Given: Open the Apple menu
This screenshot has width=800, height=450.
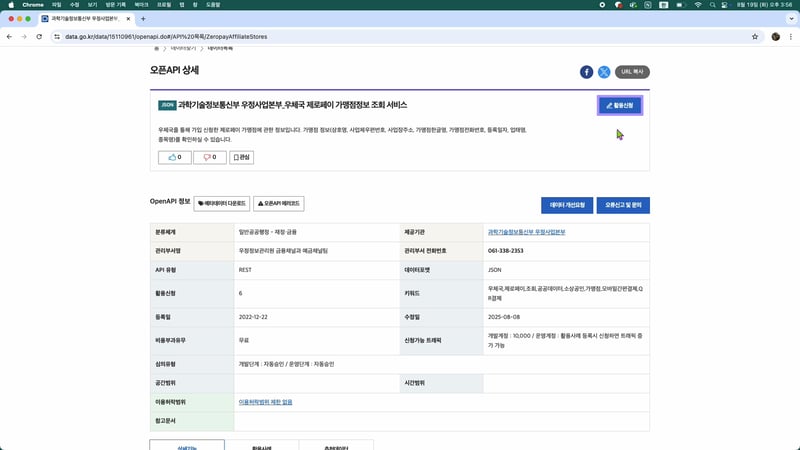Looking at the screenshot, I should click(11, 5).
